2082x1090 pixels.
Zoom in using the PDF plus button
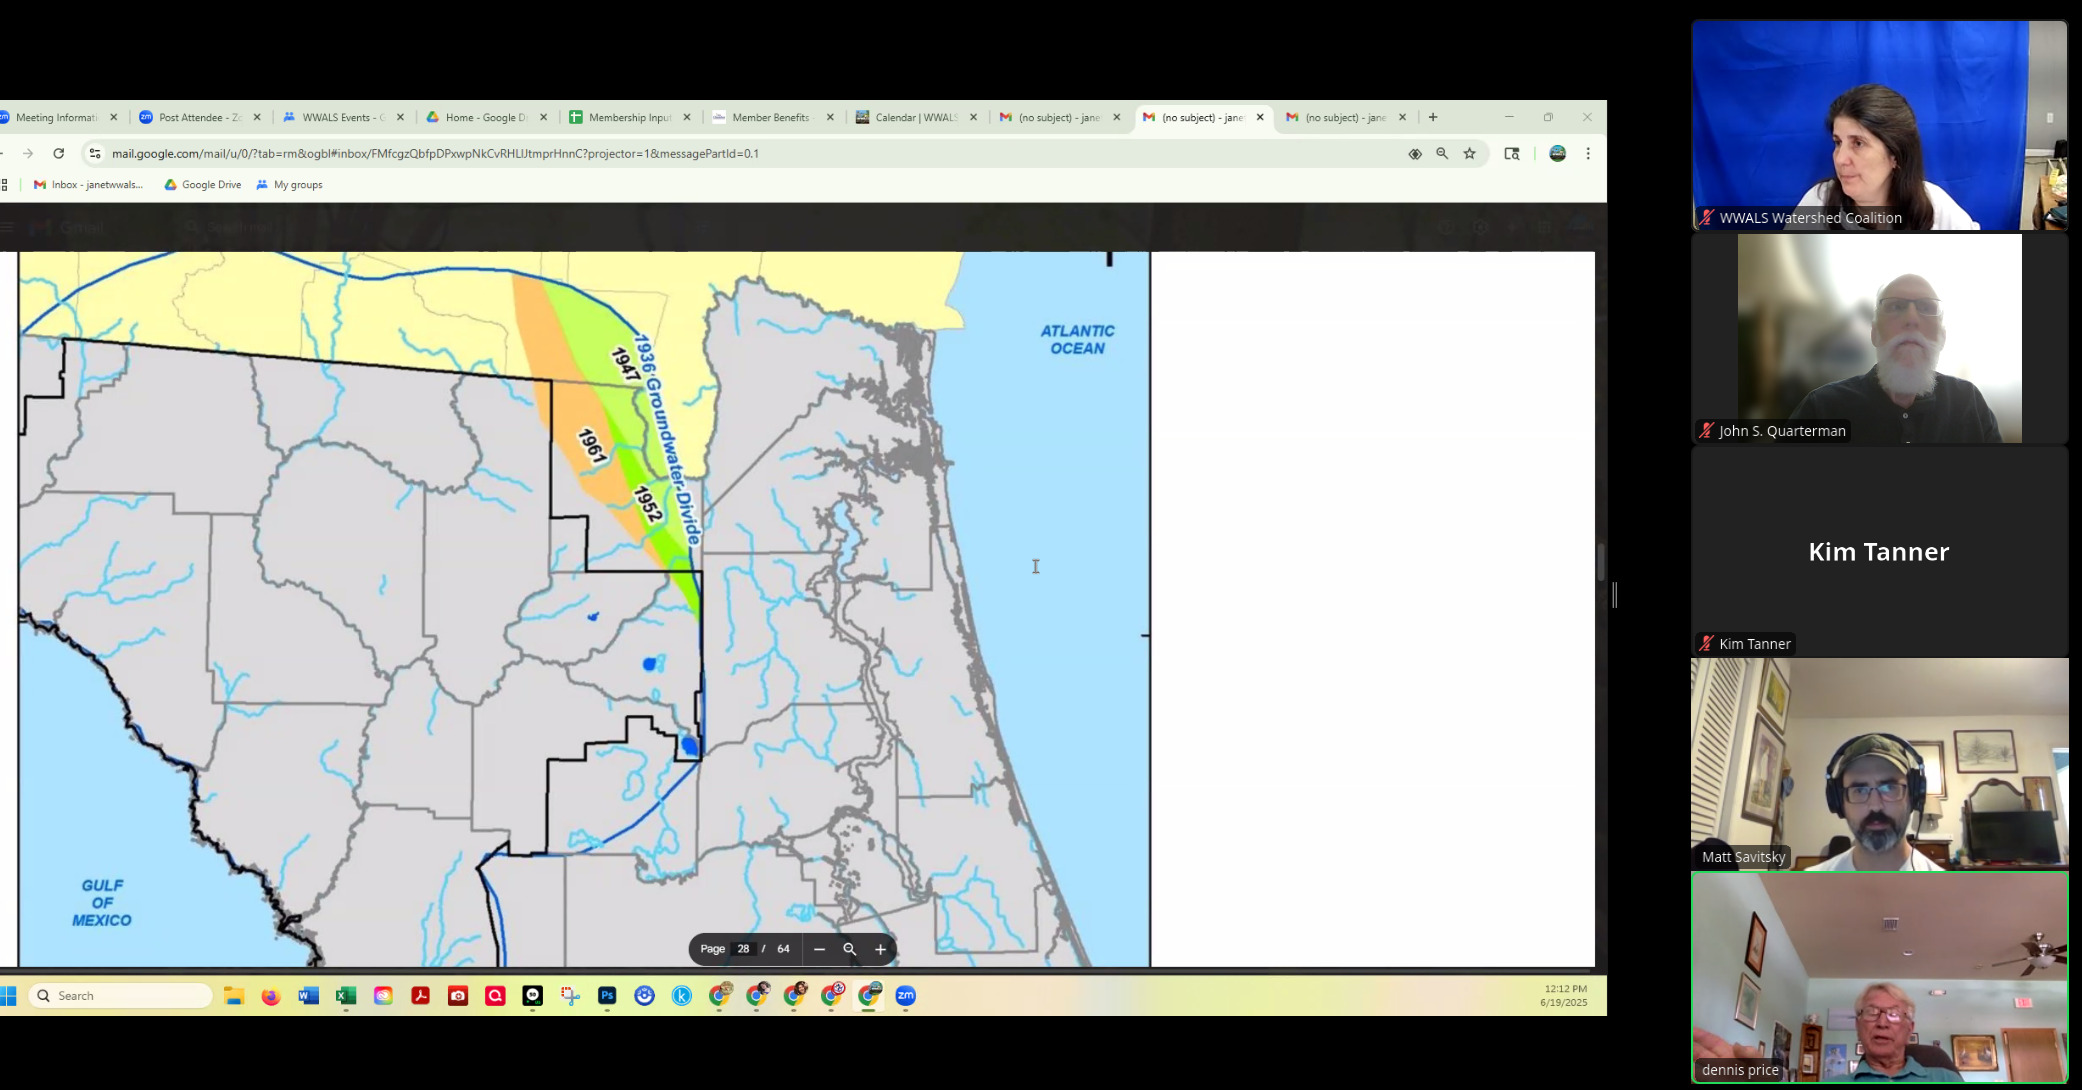coord(880,949)
